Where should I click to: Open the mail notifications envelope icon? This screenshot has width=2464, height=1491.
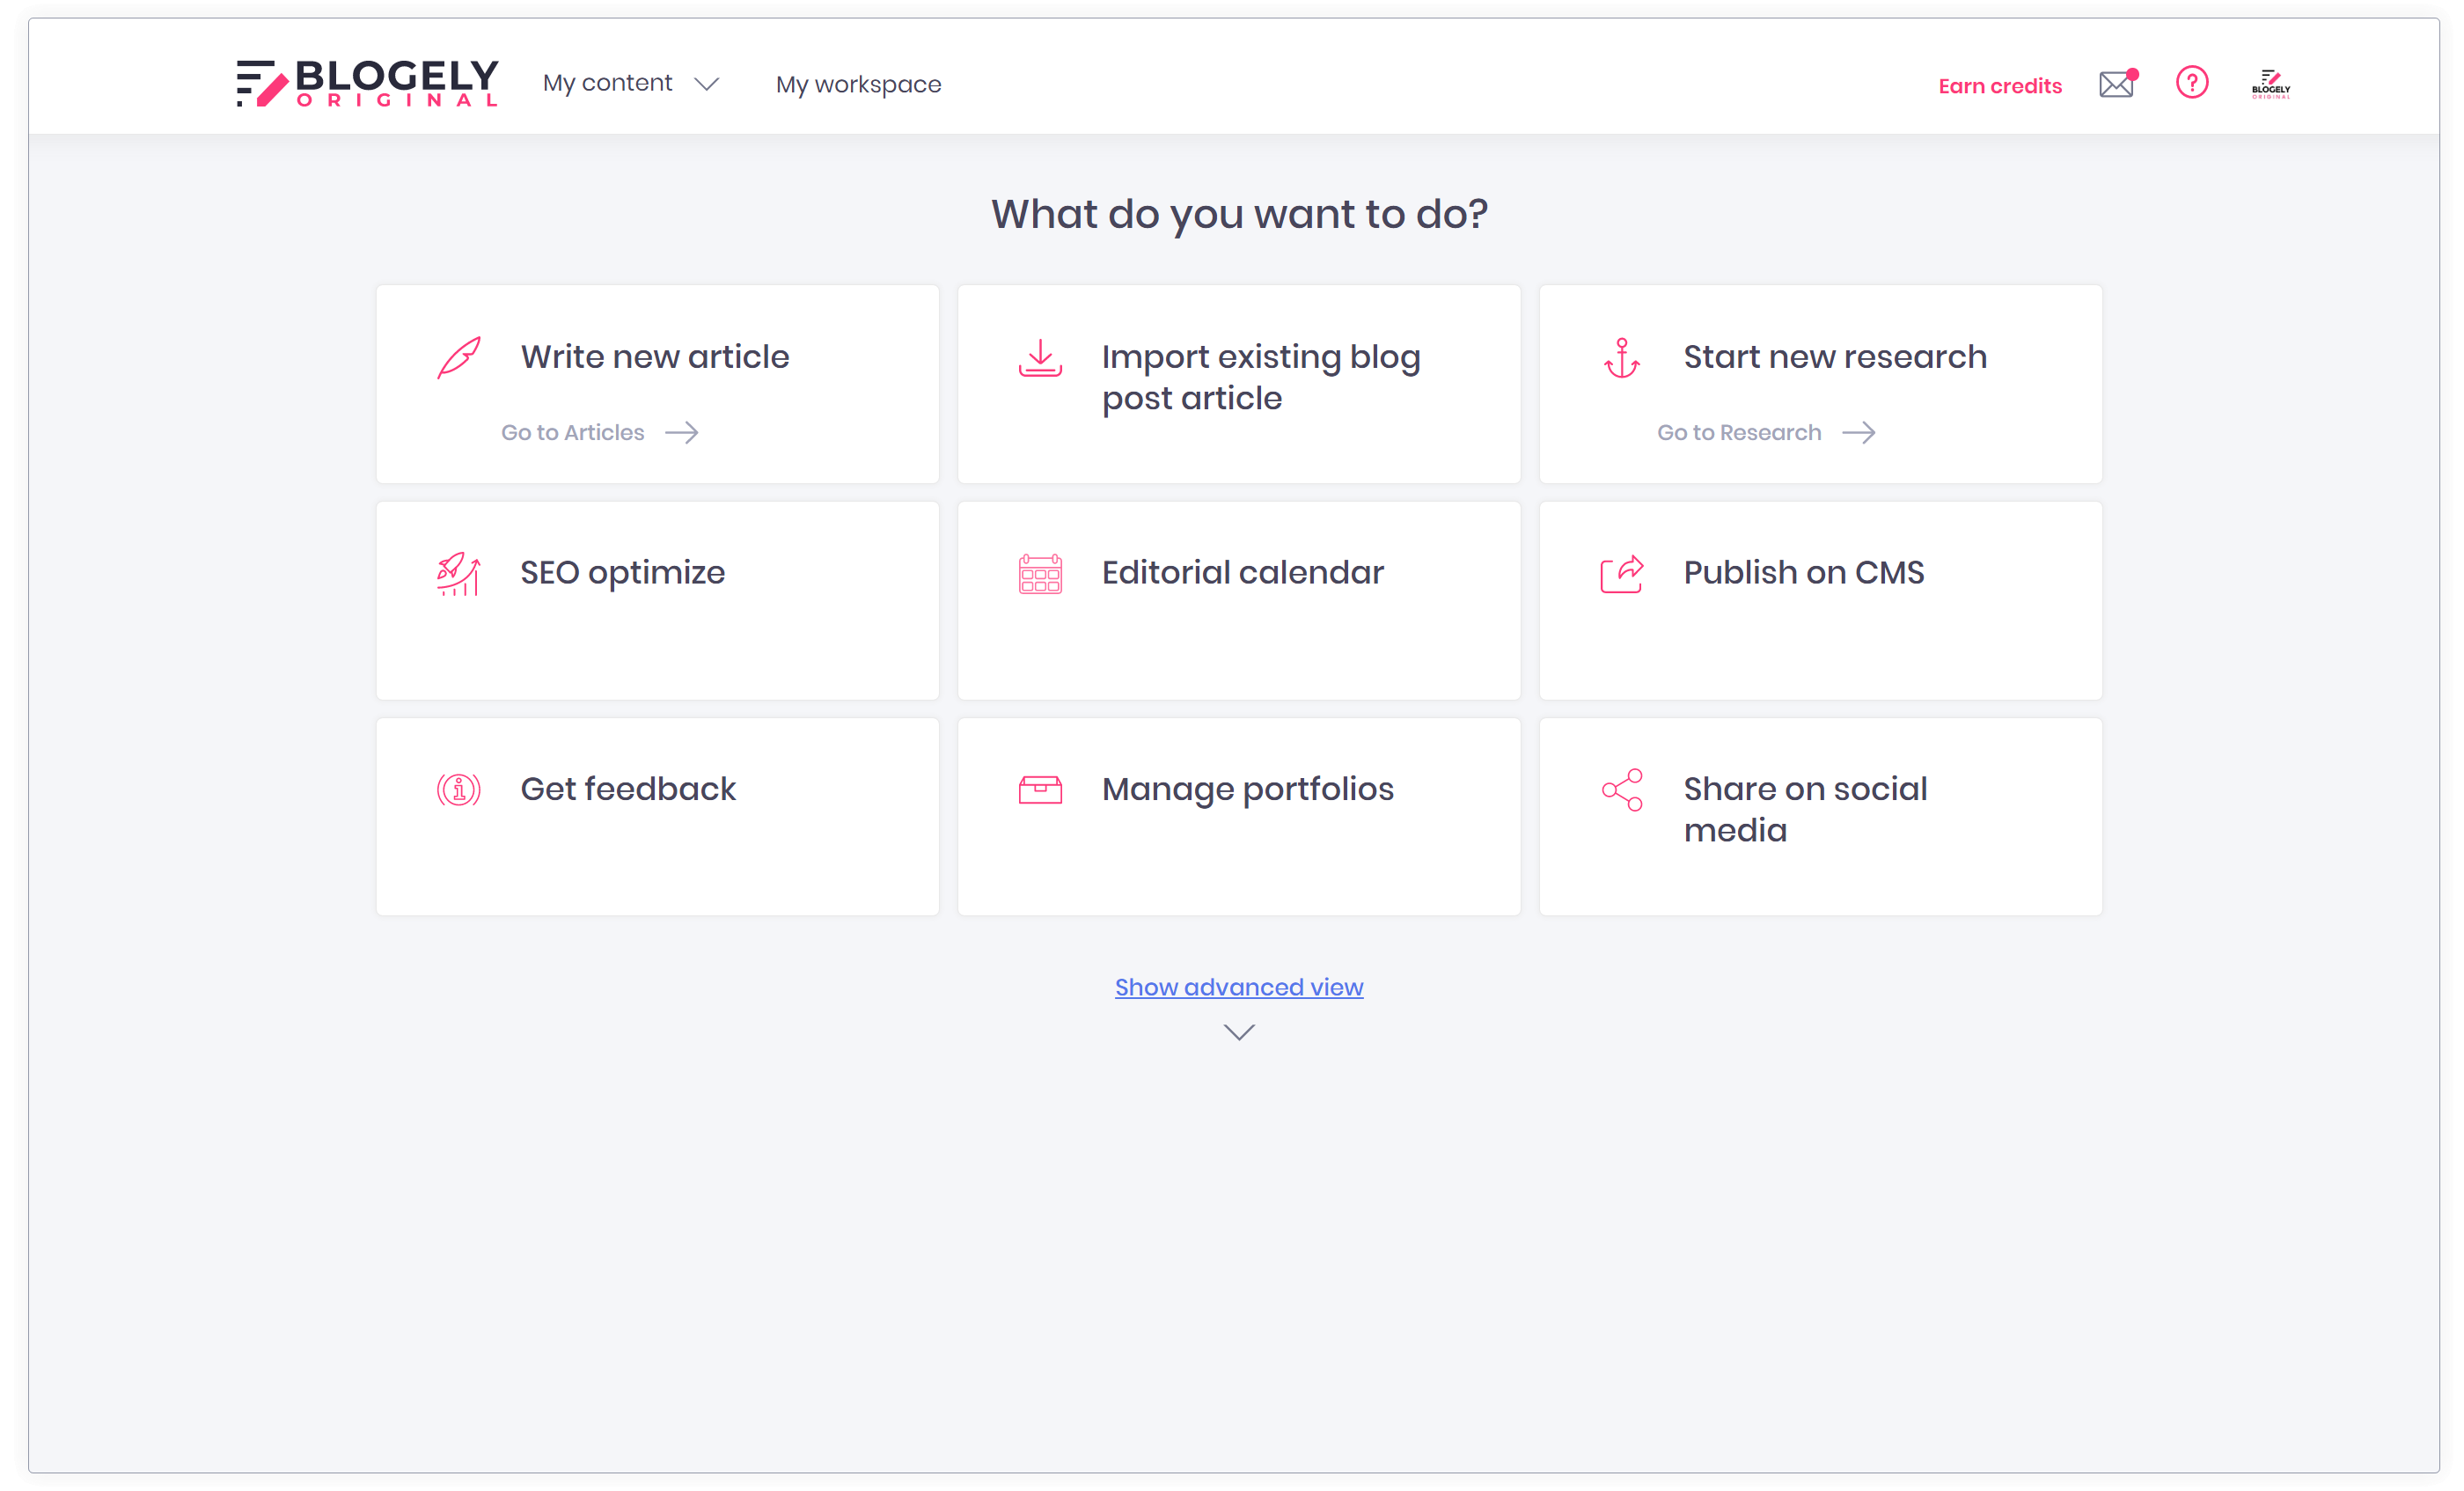click(2116, 84)
